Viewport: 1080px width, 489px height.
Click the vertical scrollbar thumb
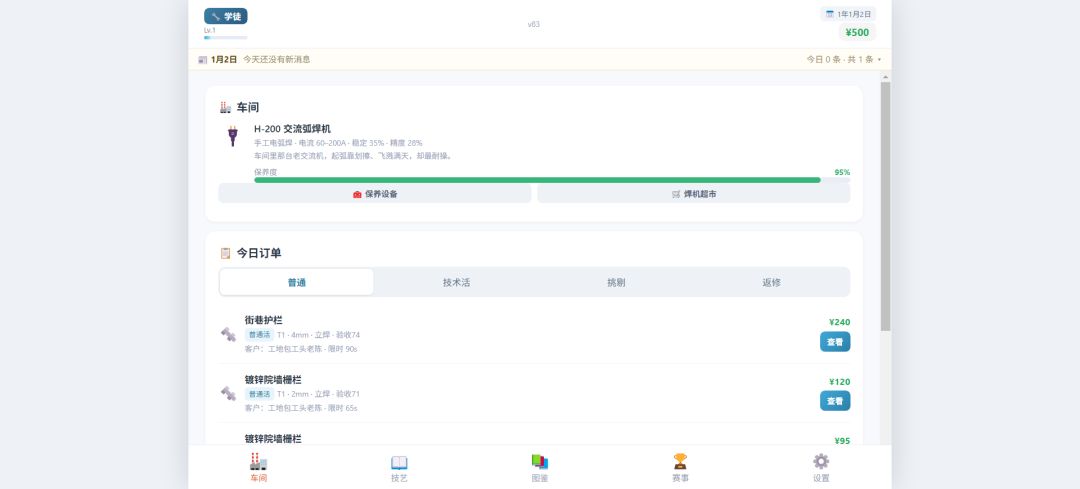coord(885,207)
